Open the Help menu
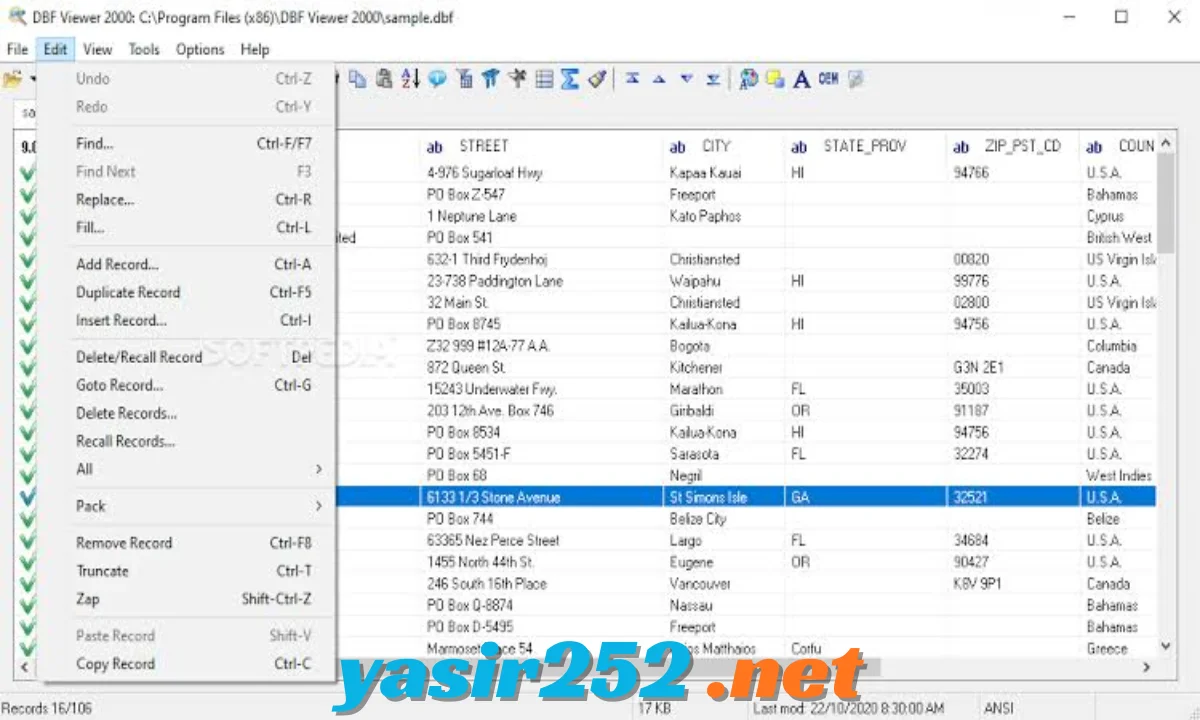The width and height of the screenshot is (1200, 720). tap(255, 49)
